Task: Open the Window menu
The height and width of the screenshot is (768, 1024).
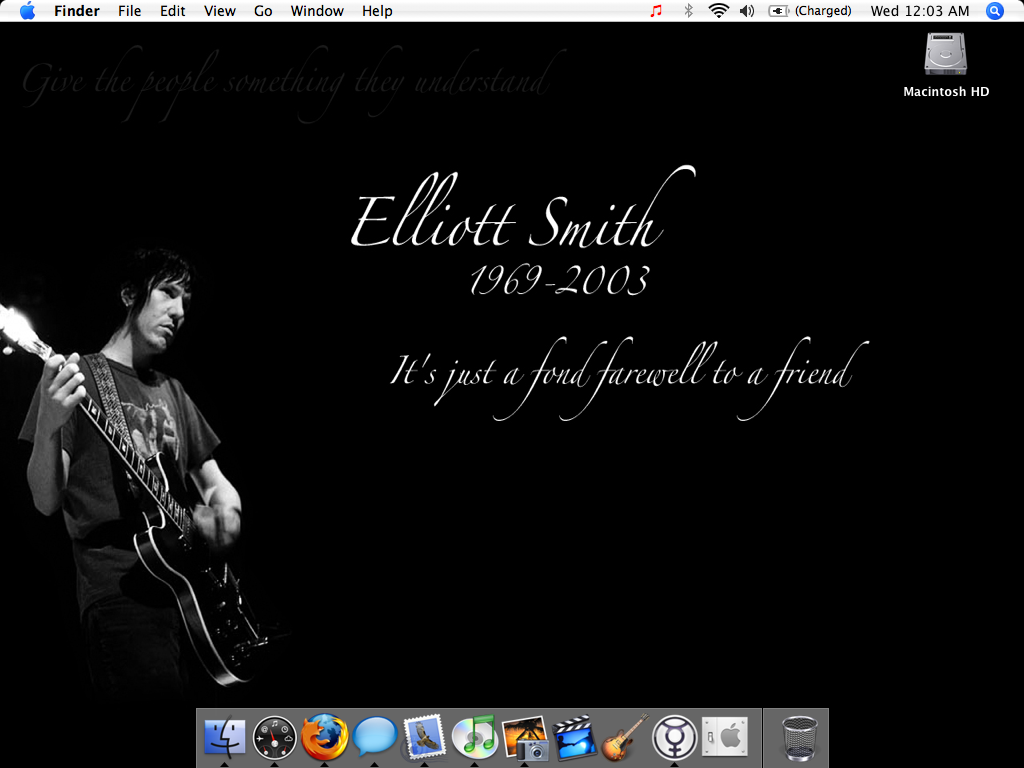Action: 317,11
